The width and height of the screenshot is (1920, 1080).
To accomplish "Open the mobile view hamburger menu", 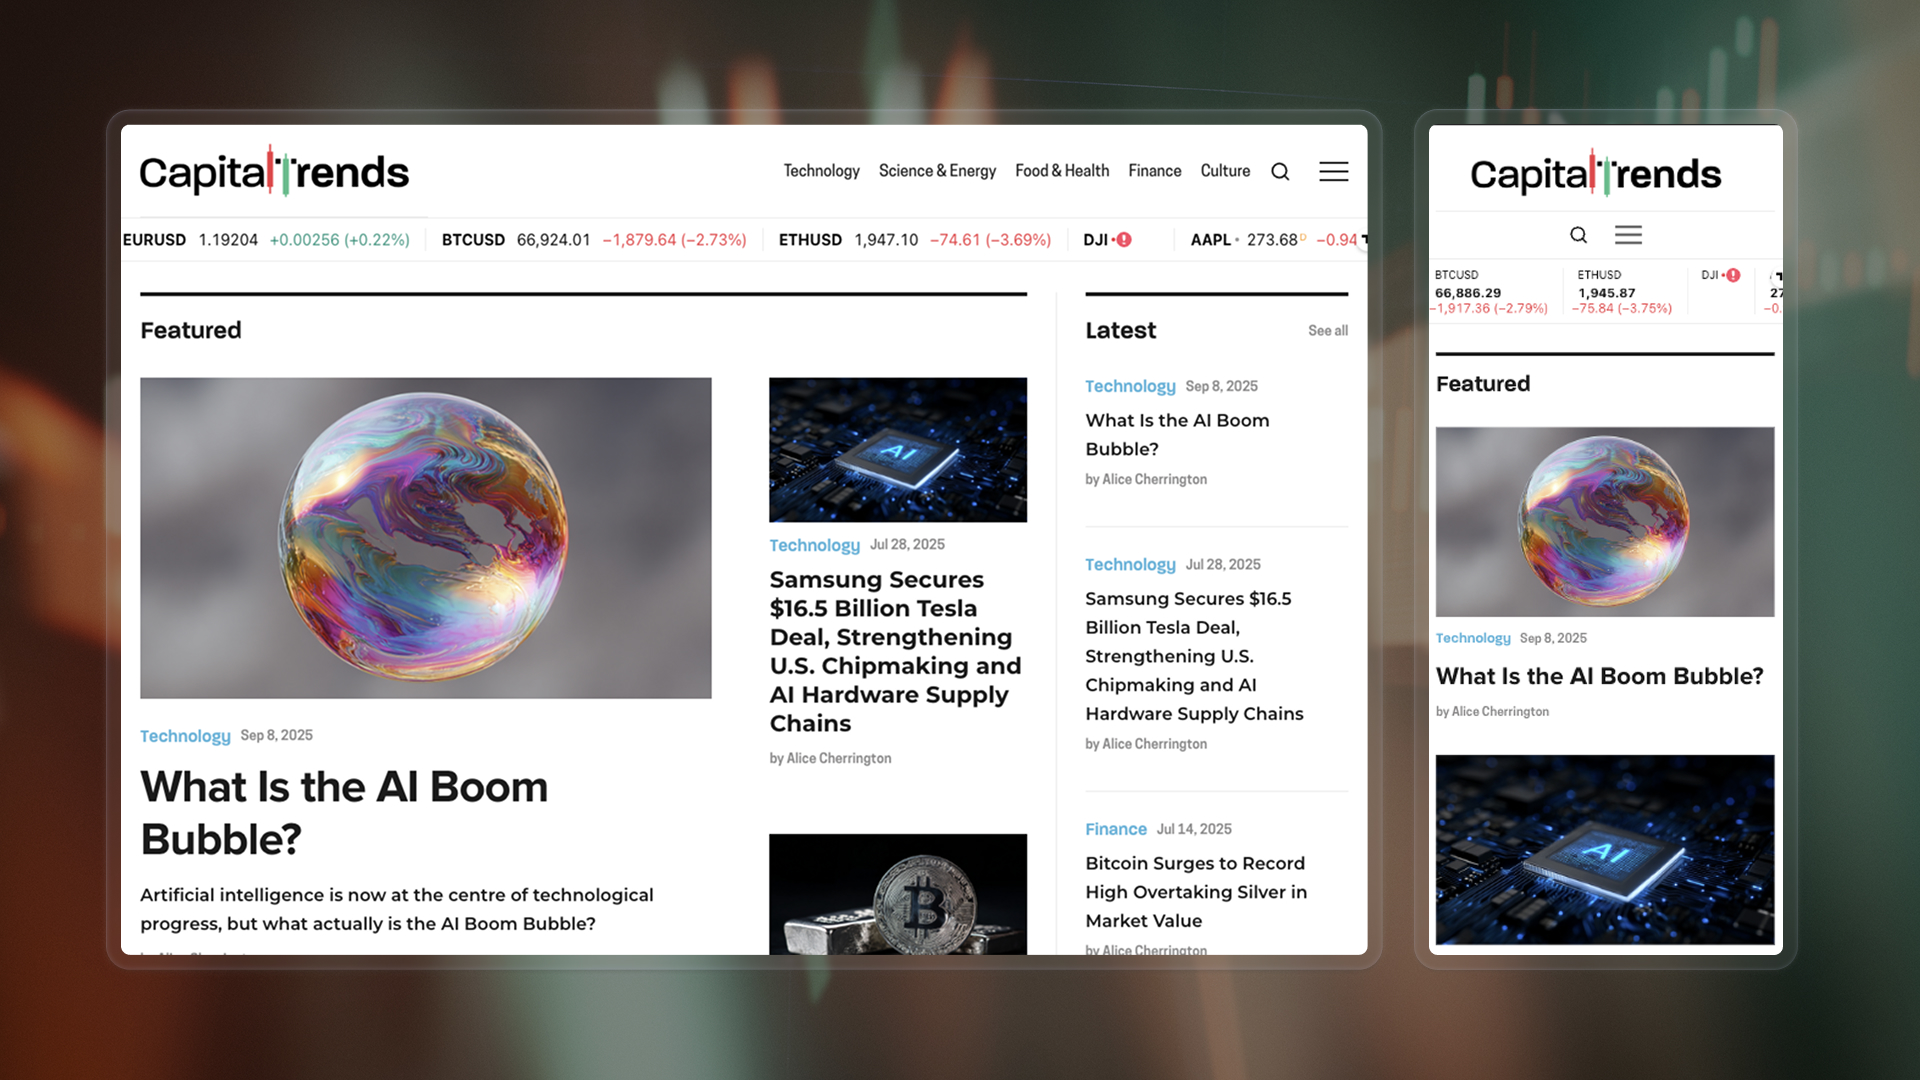I will 1628,235.
